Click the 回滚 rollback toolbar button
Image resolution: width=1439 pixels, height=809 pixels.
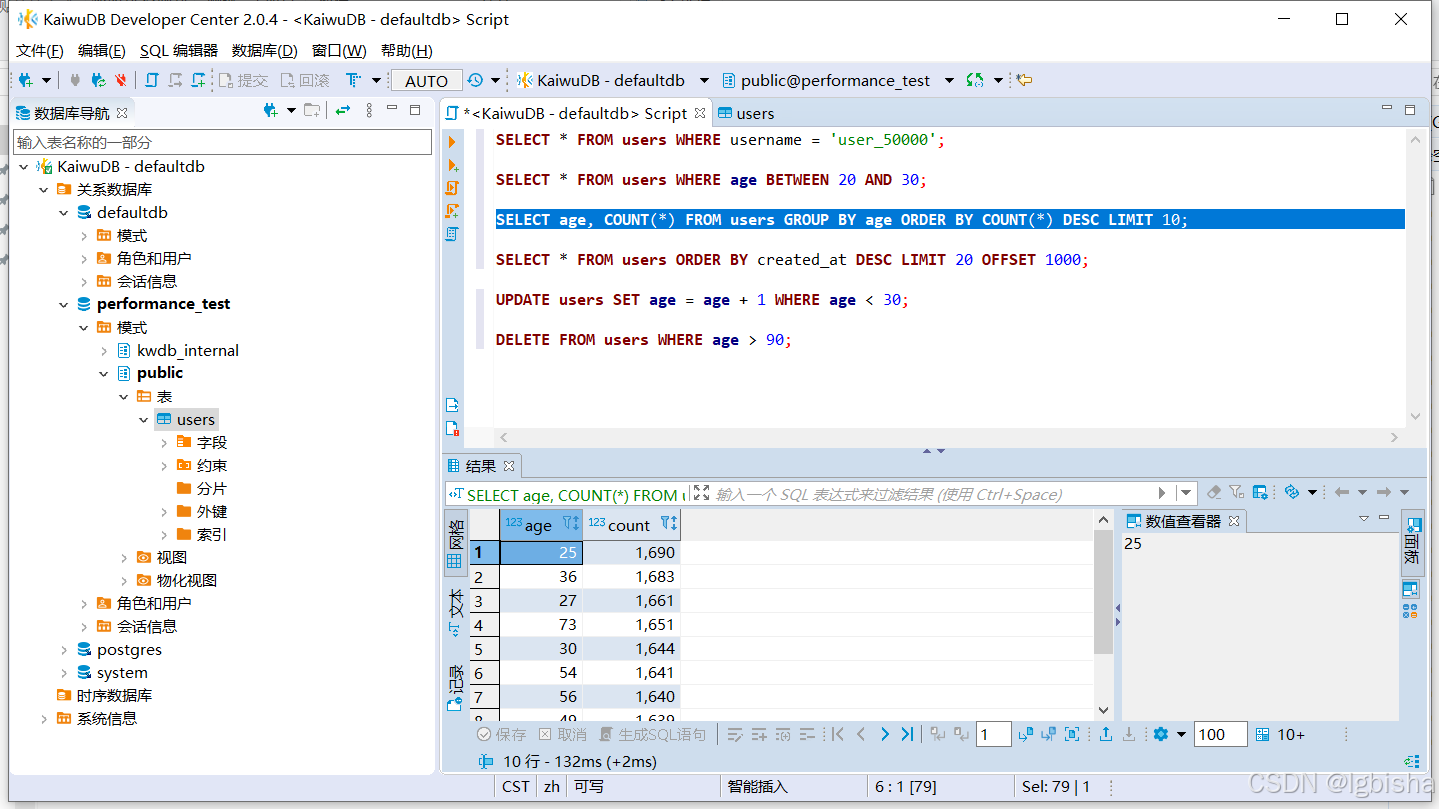[305, 80]
